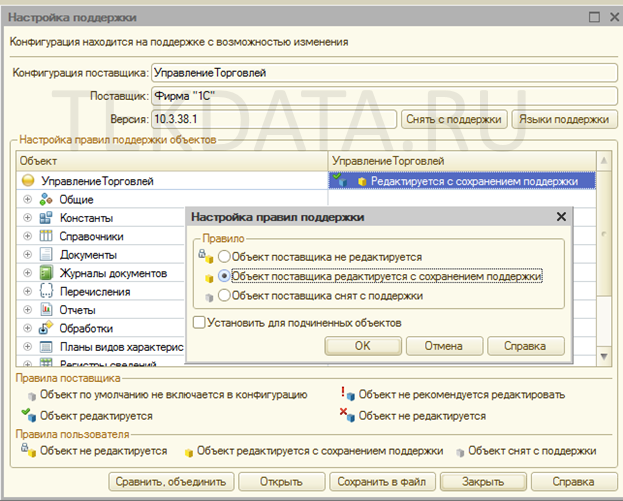Expand the Документы tree node
Viewport: 623px width, 501px height.
(x=27, y=254)
